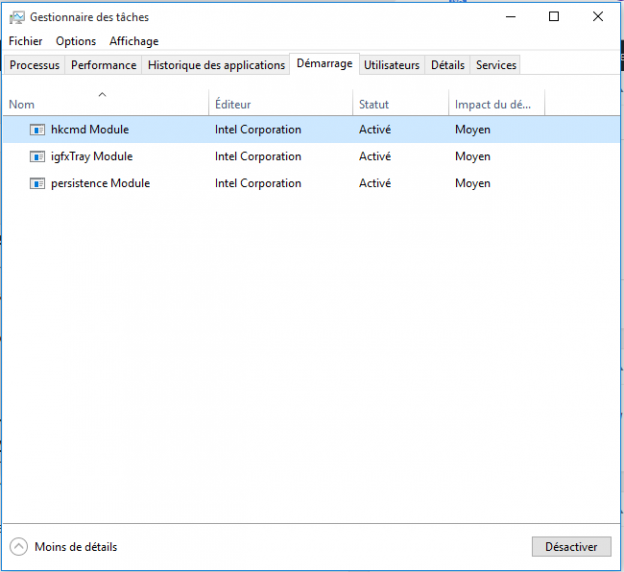Screen dimensions: 624x572
Task: Click the persistence Module program icon
Action: click(x=38, y=183)
